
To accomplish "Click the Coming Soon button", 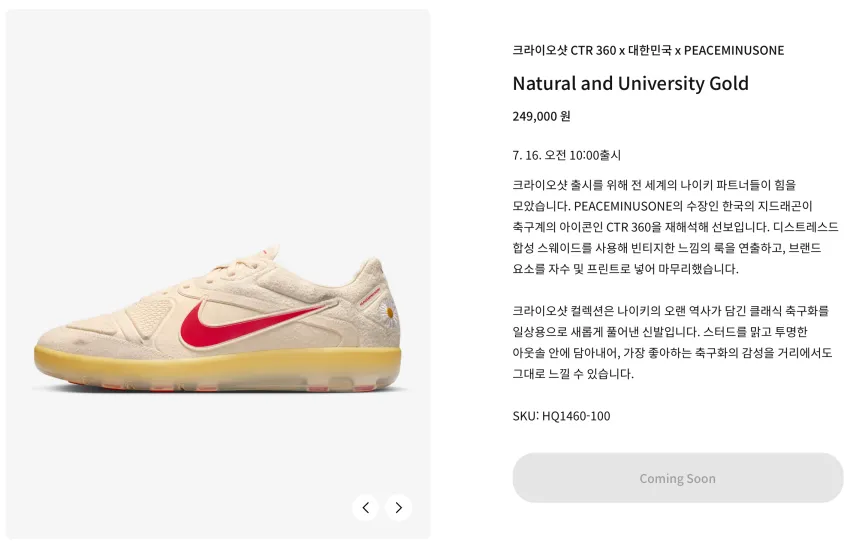I will 678,478.
